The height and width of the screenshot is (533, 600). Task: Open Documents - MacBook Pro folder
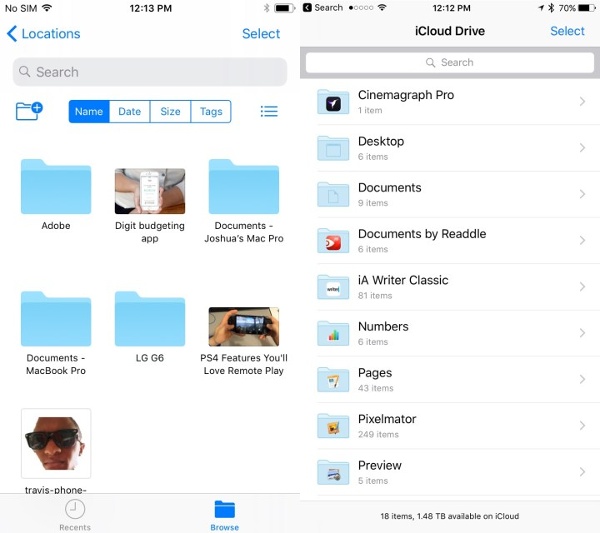click(x=56, y=319)
